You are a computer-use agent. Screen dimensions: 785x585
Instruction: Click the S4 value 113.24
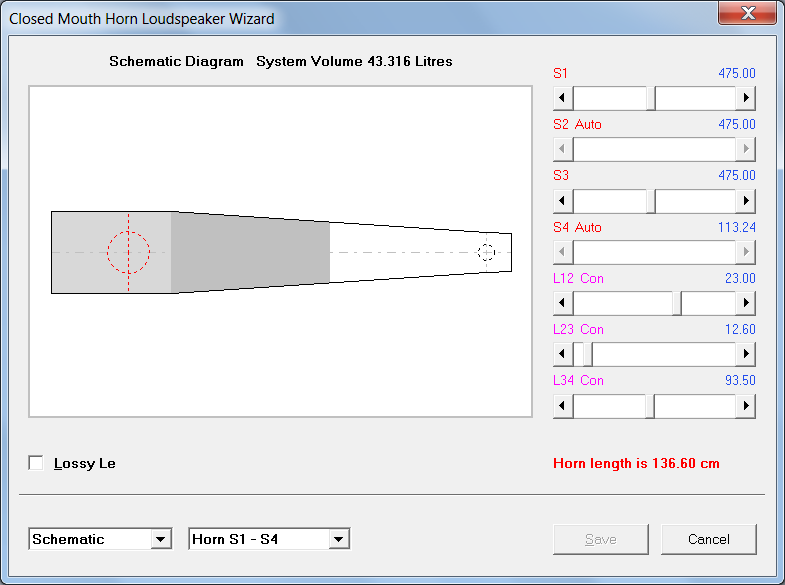tap(737, 227)
